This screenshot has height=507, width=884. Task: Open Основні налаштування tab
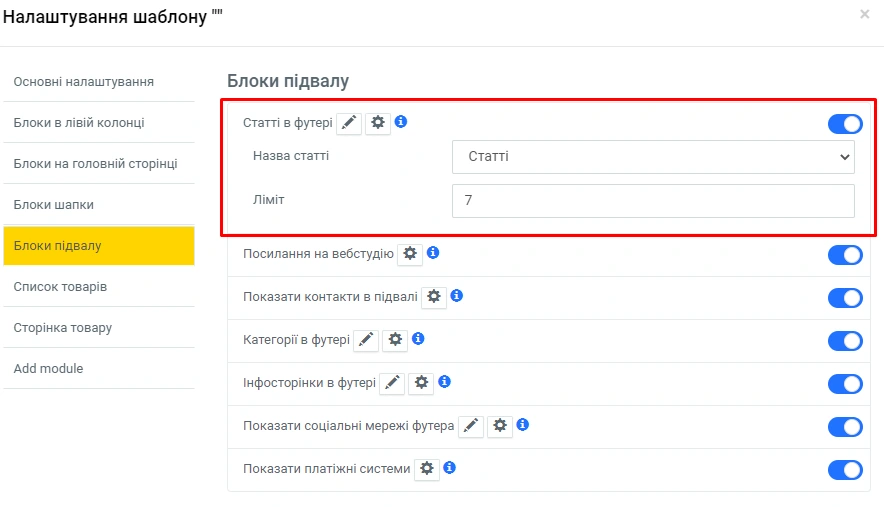tap(98, 82)
